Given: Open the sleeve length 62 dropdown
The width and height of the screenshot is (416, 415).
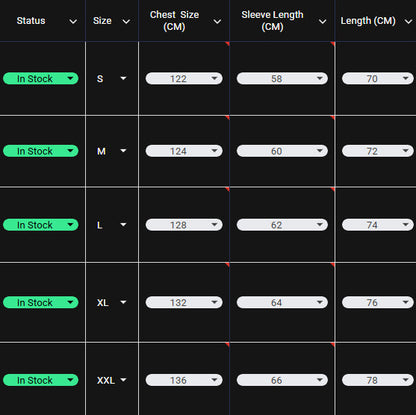Looking at the screenshot, I should [282, 225].
